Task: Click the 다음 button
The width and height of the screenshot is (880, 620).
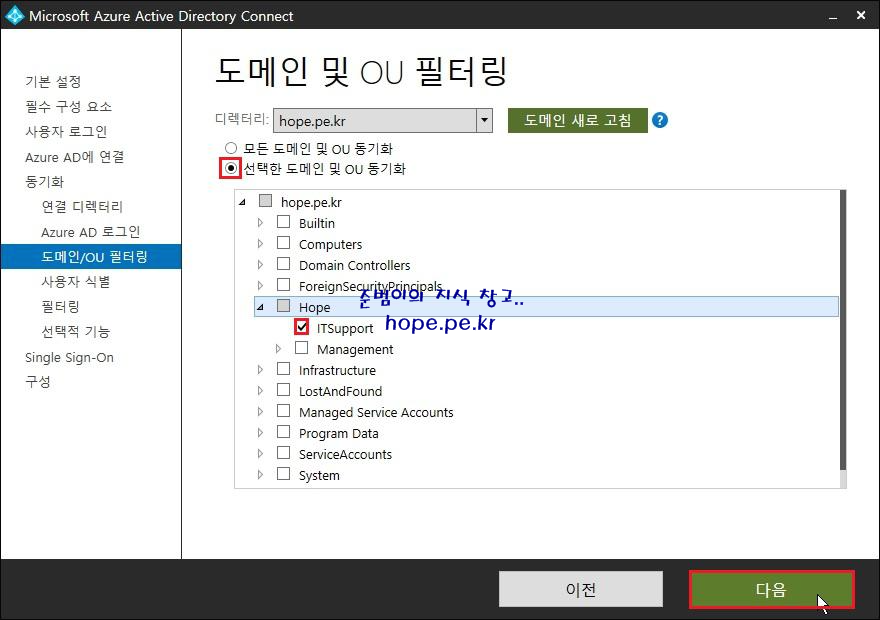Action: click(x=772, y=589)
